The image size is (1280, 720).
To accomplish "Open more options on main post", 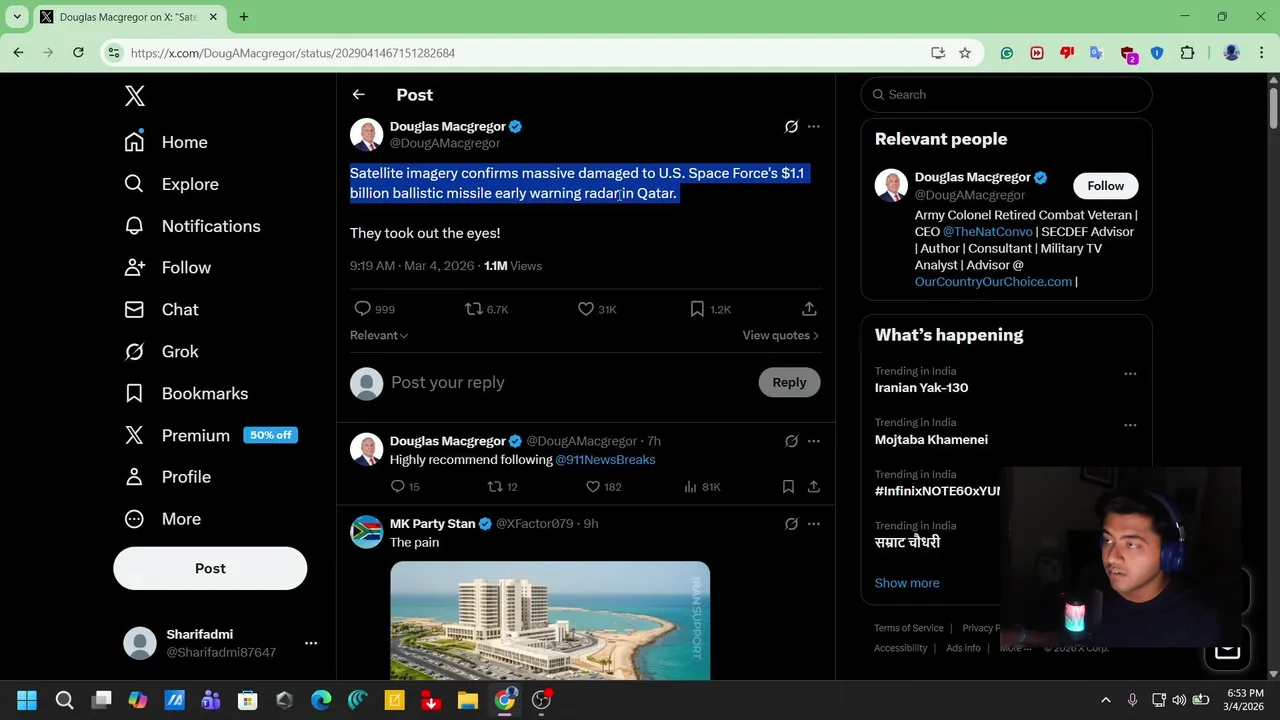I will click(814, 127).
